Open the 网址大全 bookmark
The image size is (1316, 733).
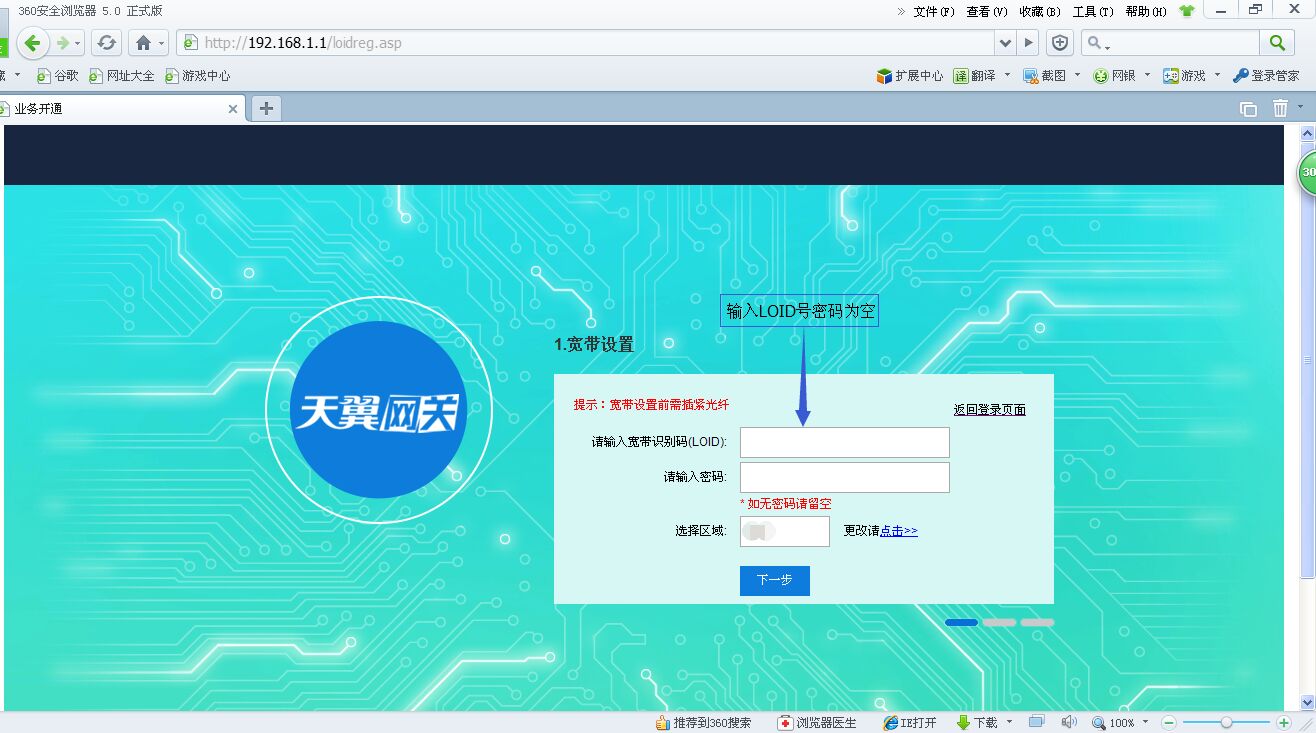[122, 75]
